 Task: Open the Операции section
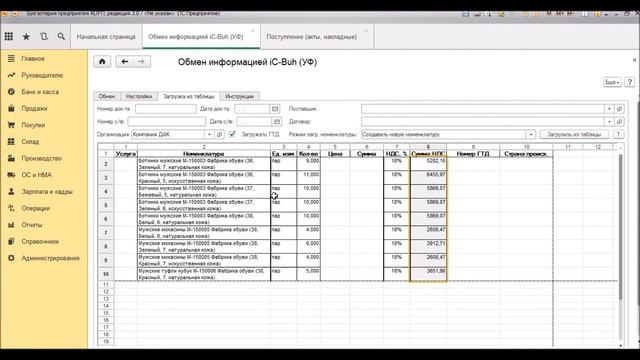36,209
